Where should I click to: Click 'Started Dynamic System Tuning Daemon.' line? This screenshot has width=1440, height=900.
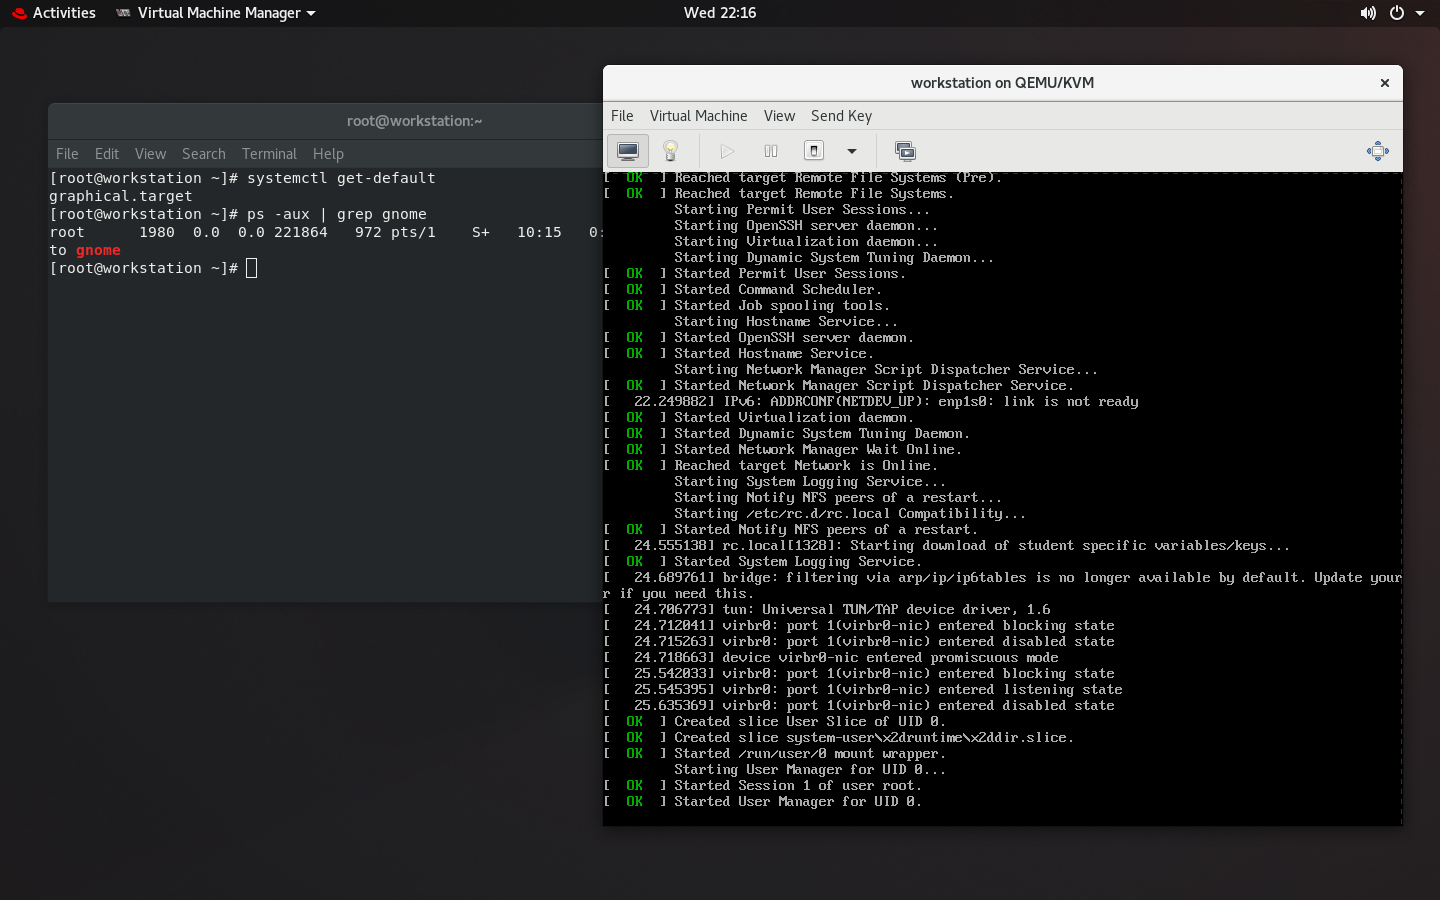tap(821, 433)
